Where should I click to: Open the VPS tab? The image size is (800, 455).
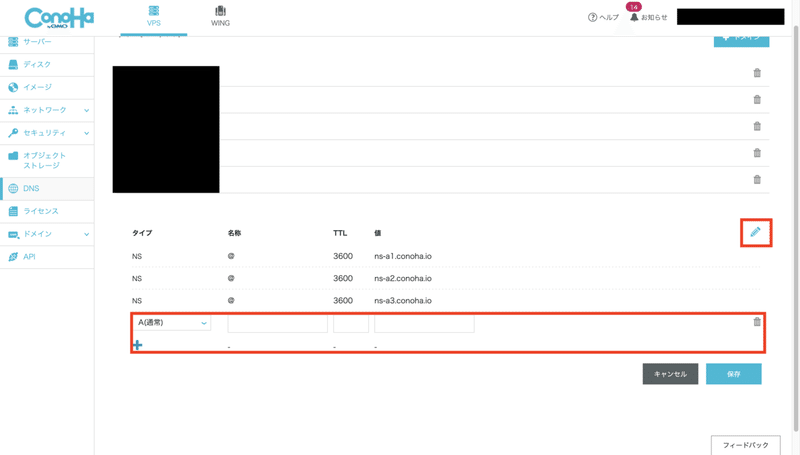pyautogui.click(x=154, y=16)
